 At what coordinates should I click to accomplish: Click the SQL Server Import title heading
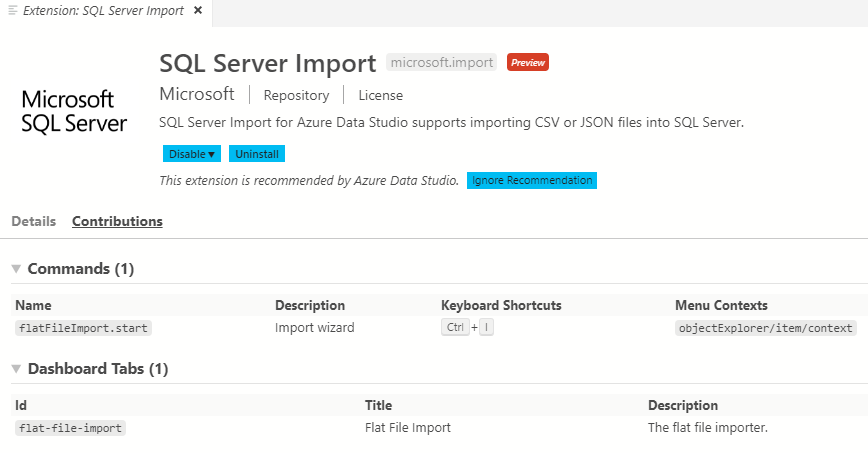pyautogui.click(x=267, y=62)
